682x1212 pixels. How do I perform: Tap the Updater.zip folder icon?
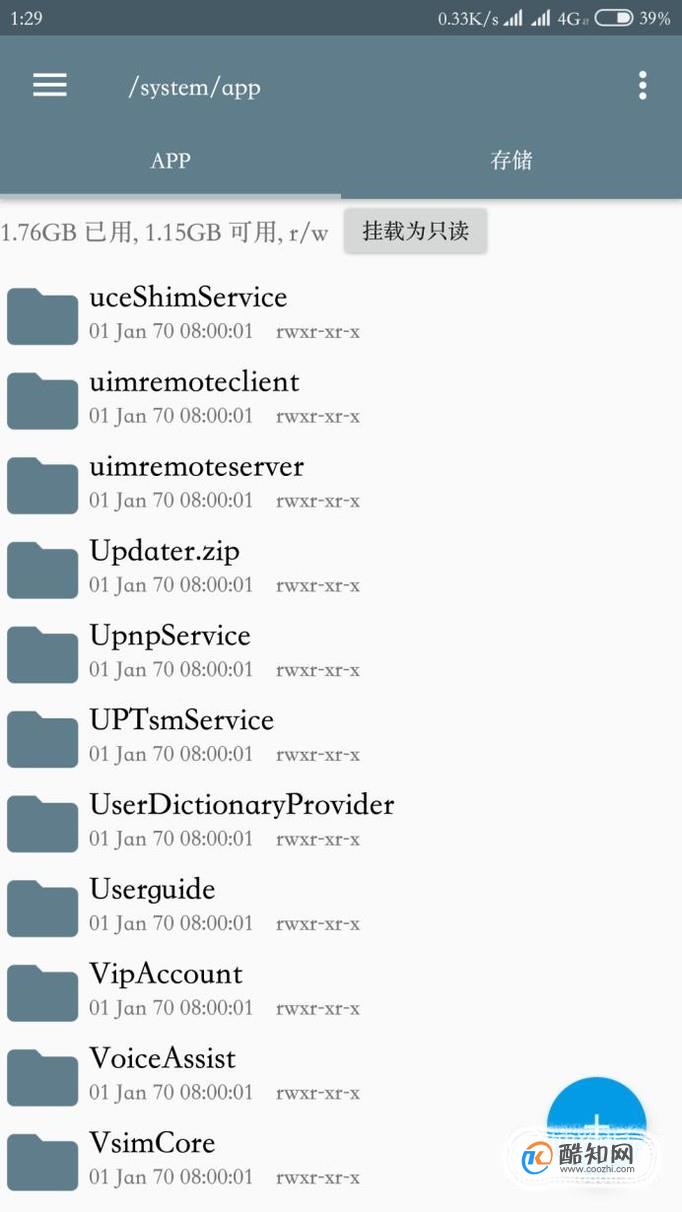[x=42, y=569]
